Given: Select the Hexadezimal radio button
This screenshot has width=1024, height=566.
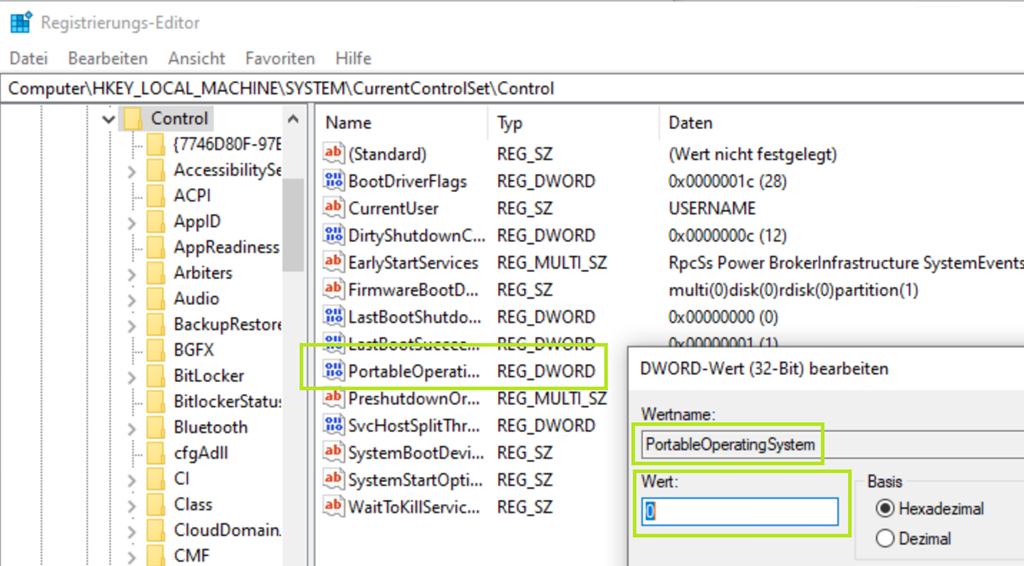Looking at the screenshot, I should pyautogui.click(x=884, y=508).
